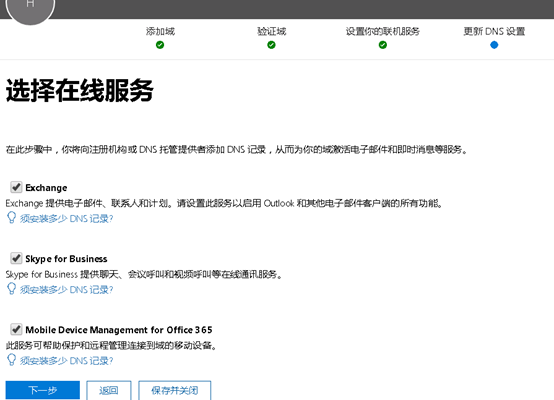The width and height of the screenshot is (554, 400).
Task: Open Mobile Device Management DNS 记录 link
Action: tap(66, 361)
